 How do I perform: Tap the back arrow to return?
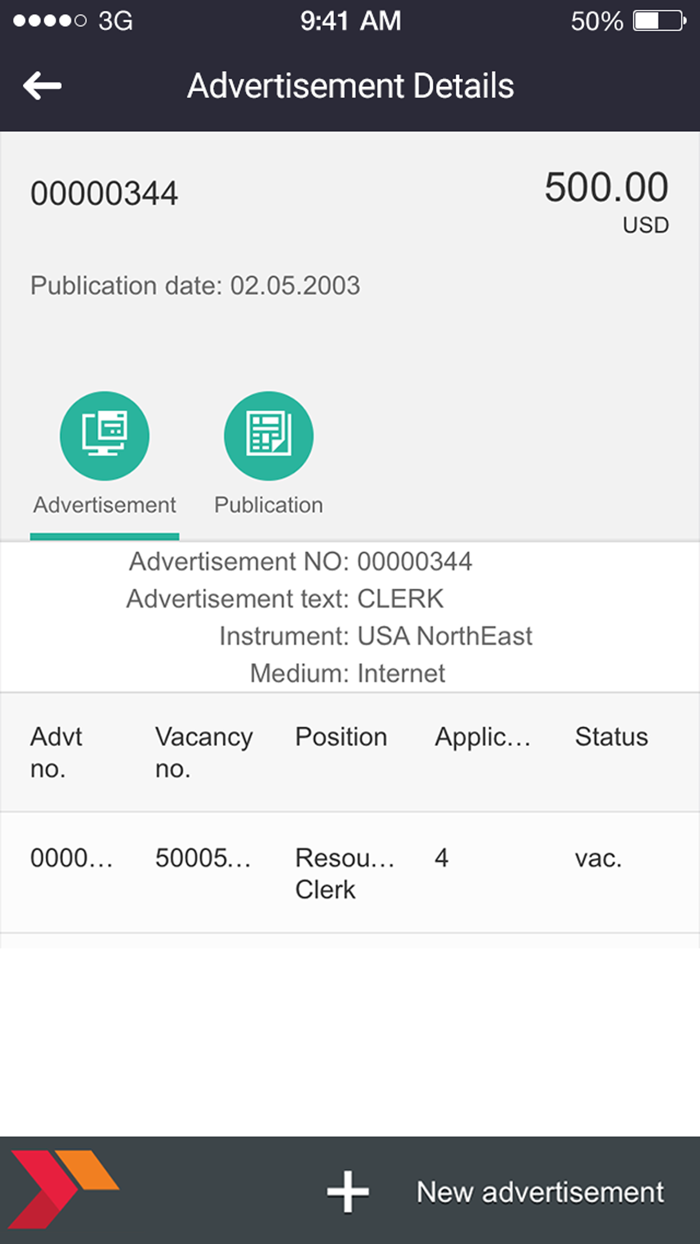pyautogui.click(x=41, y=86)
